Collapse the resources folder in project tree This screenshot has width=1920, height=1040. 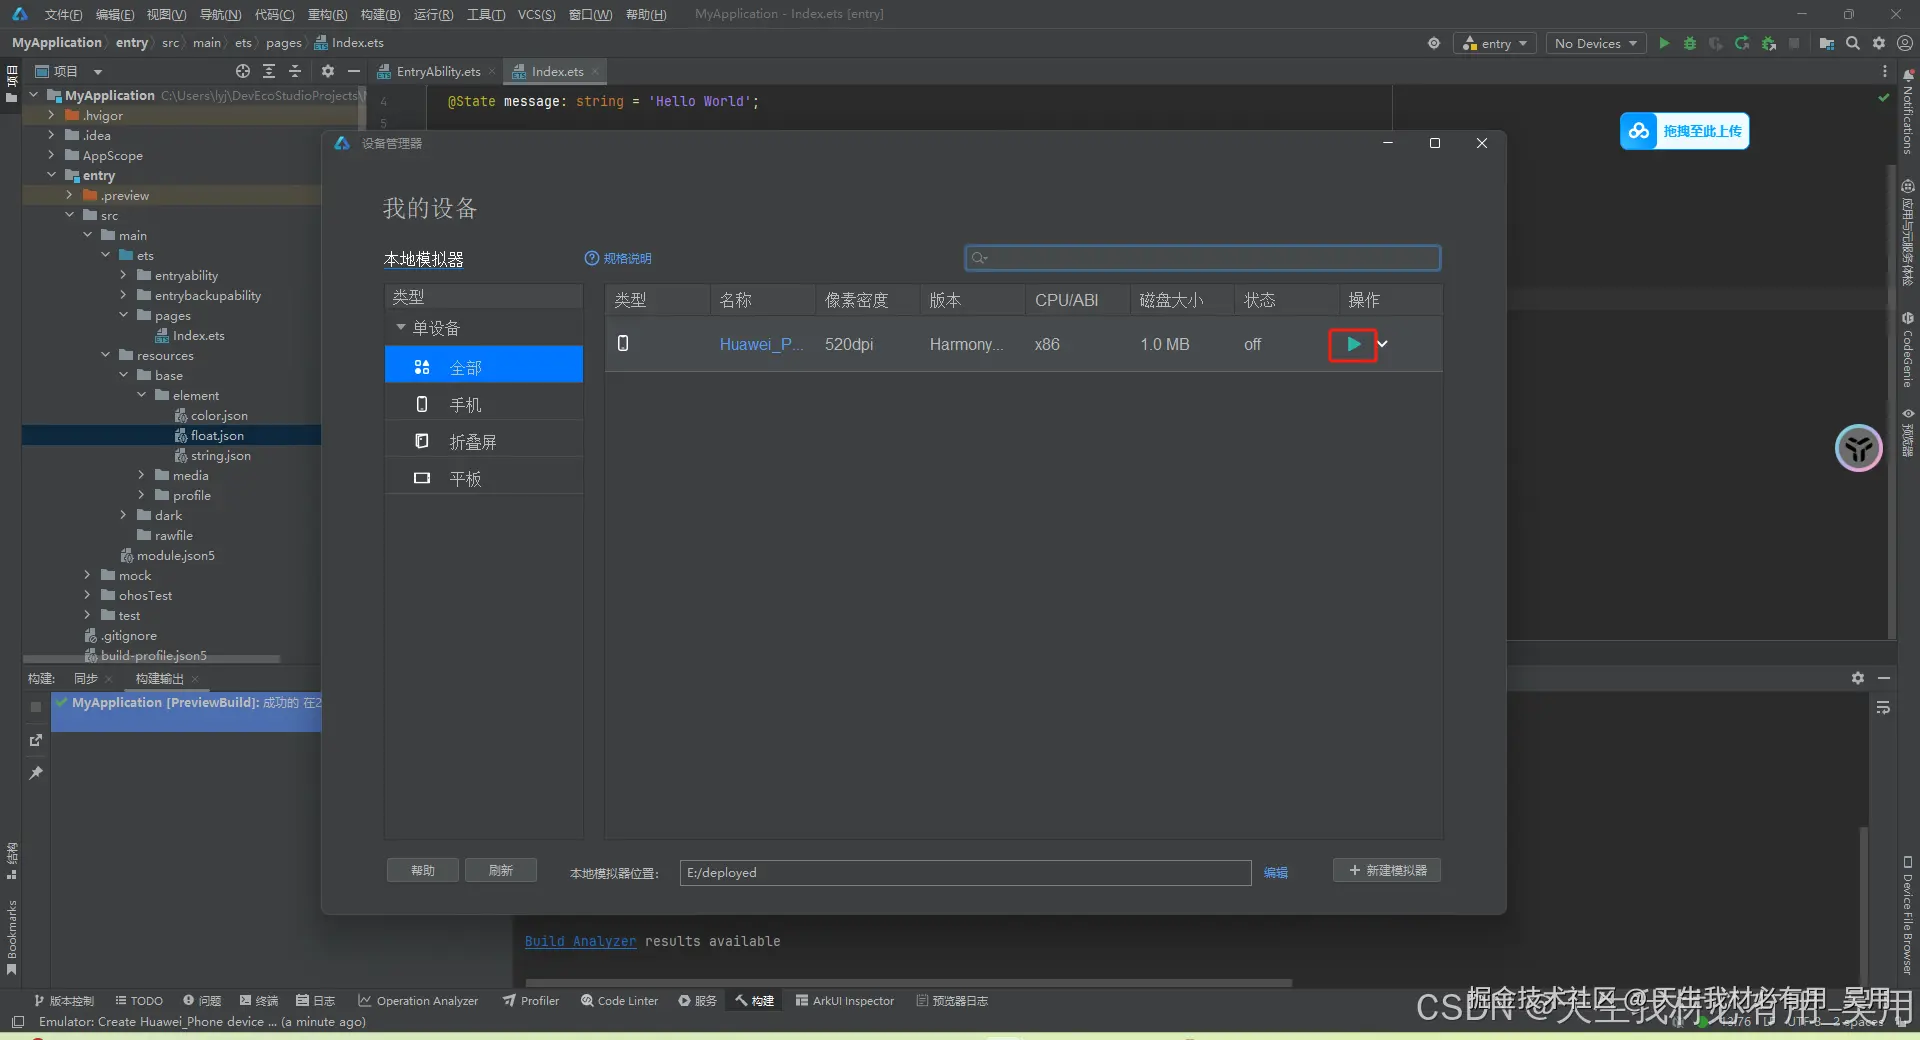(x=105, y=355)
